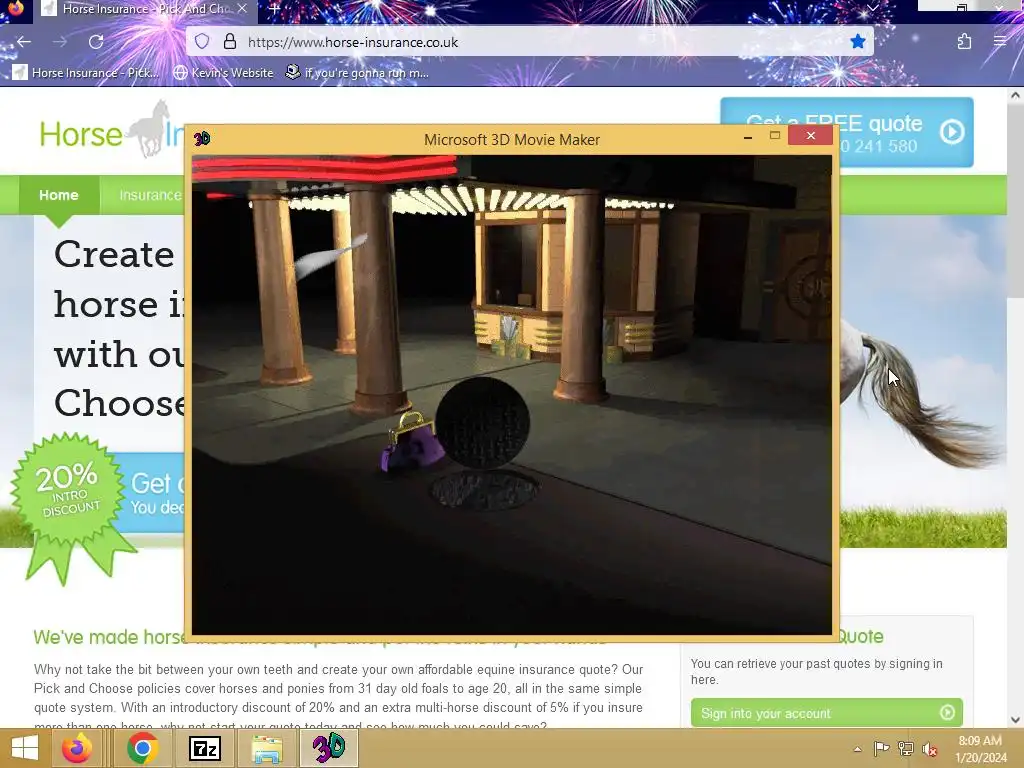Open a new browser tab
The height and width of the screenshot is (768, 1024).
(274, 8)
